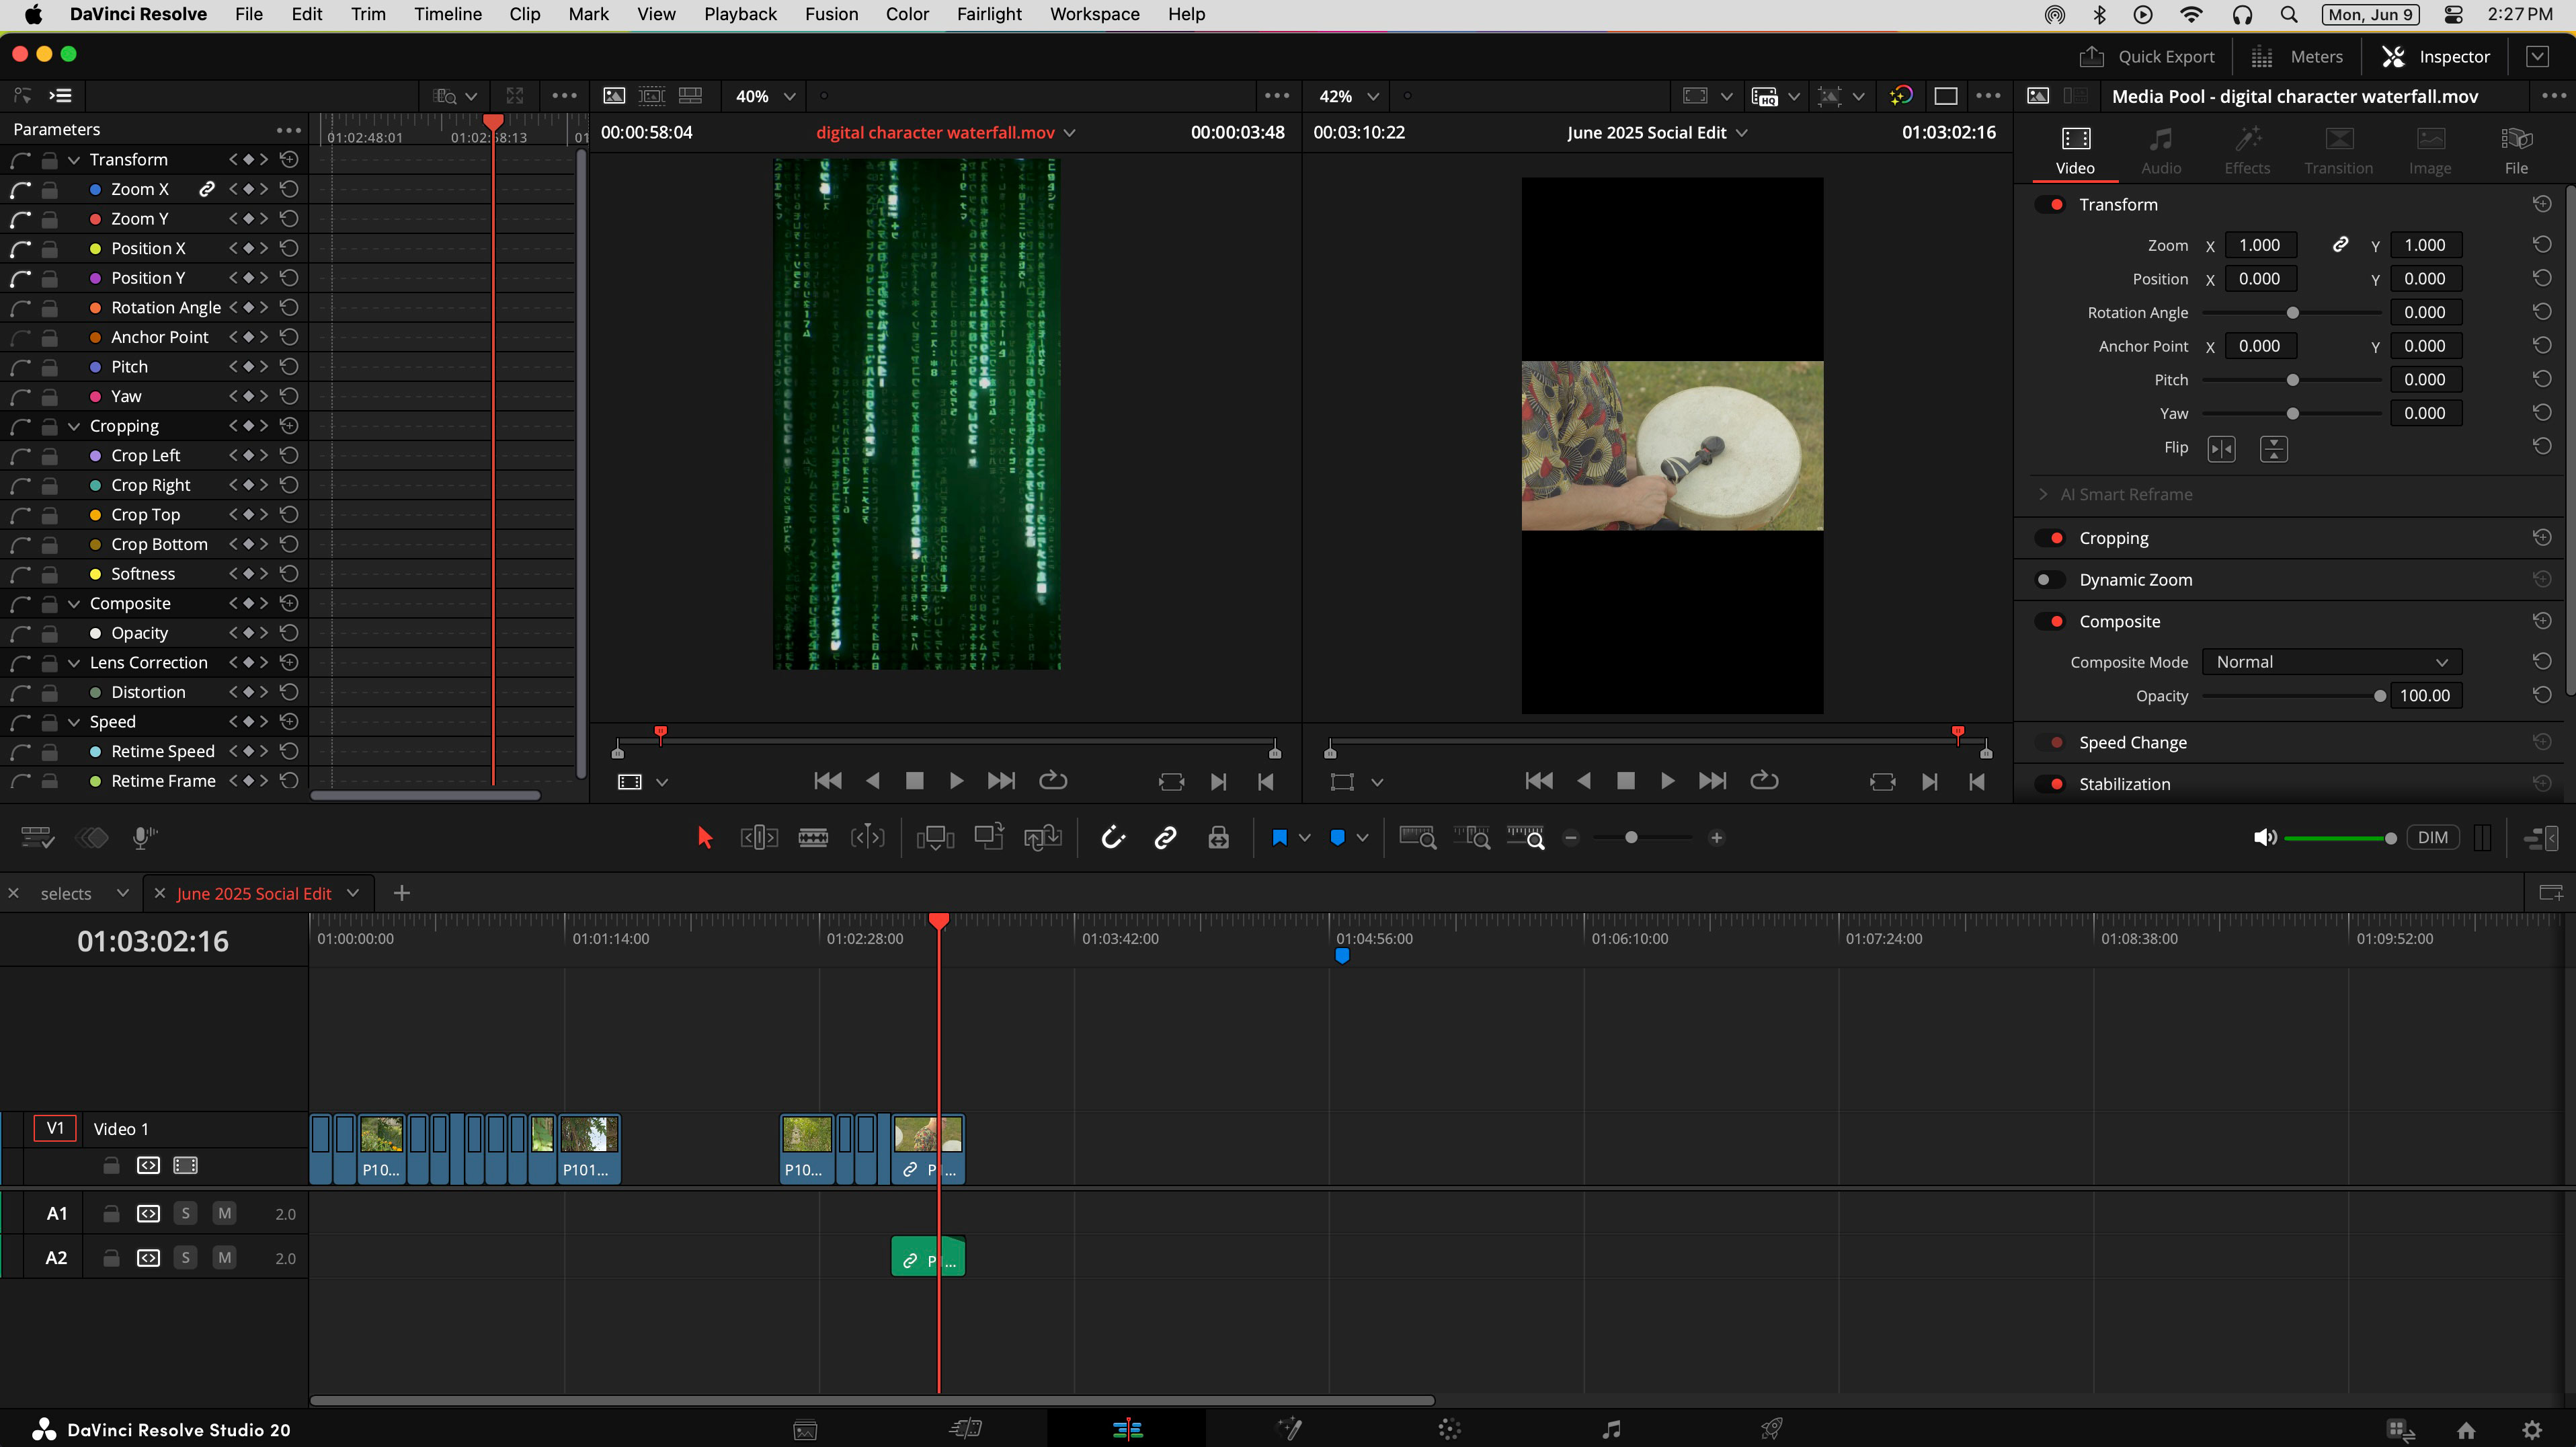Click the blue Flag icon

[1279, 838]
